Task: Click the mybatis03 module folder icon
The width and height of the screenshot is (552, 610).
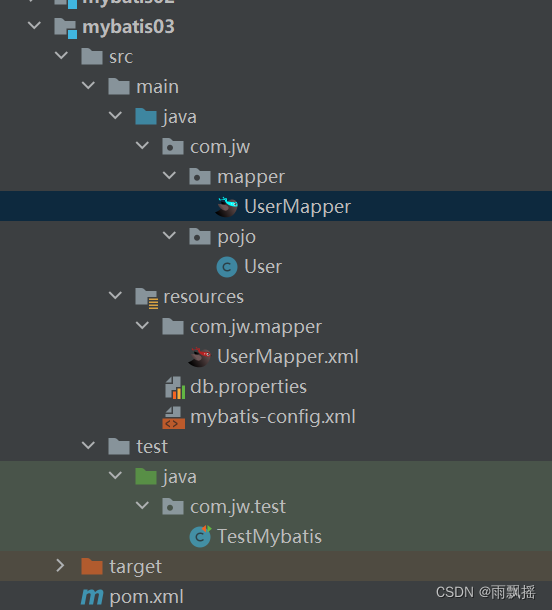Action: click(65, 28)
